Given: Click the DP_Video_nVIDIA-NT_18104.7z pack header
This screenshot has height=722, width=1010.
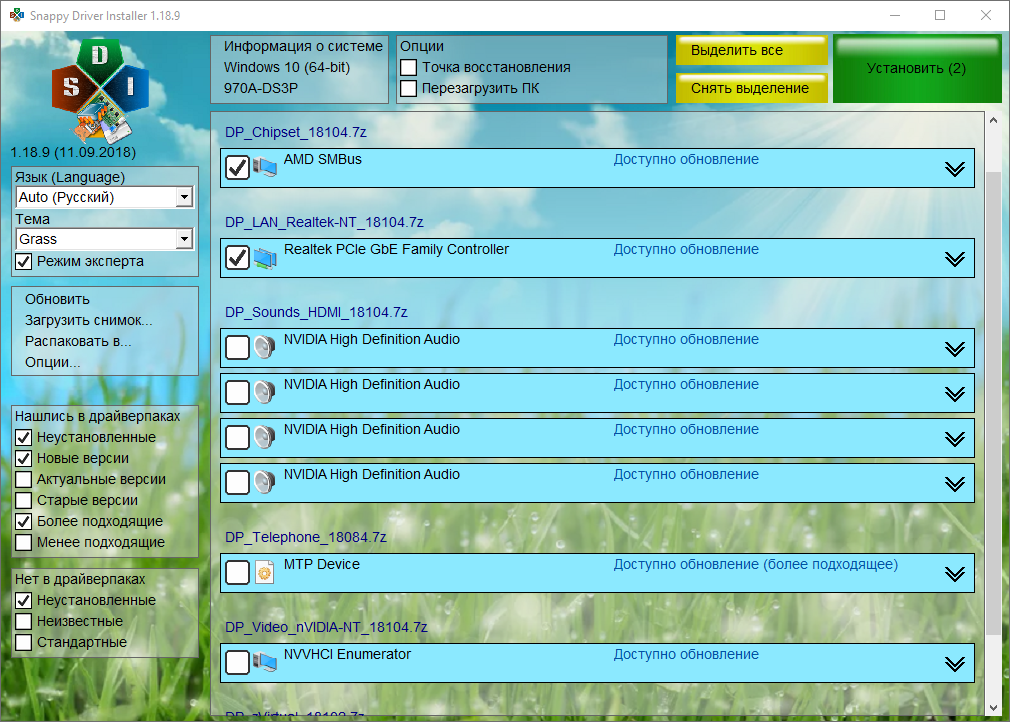Looking at the screenshot, I should (x=326, y=627).
